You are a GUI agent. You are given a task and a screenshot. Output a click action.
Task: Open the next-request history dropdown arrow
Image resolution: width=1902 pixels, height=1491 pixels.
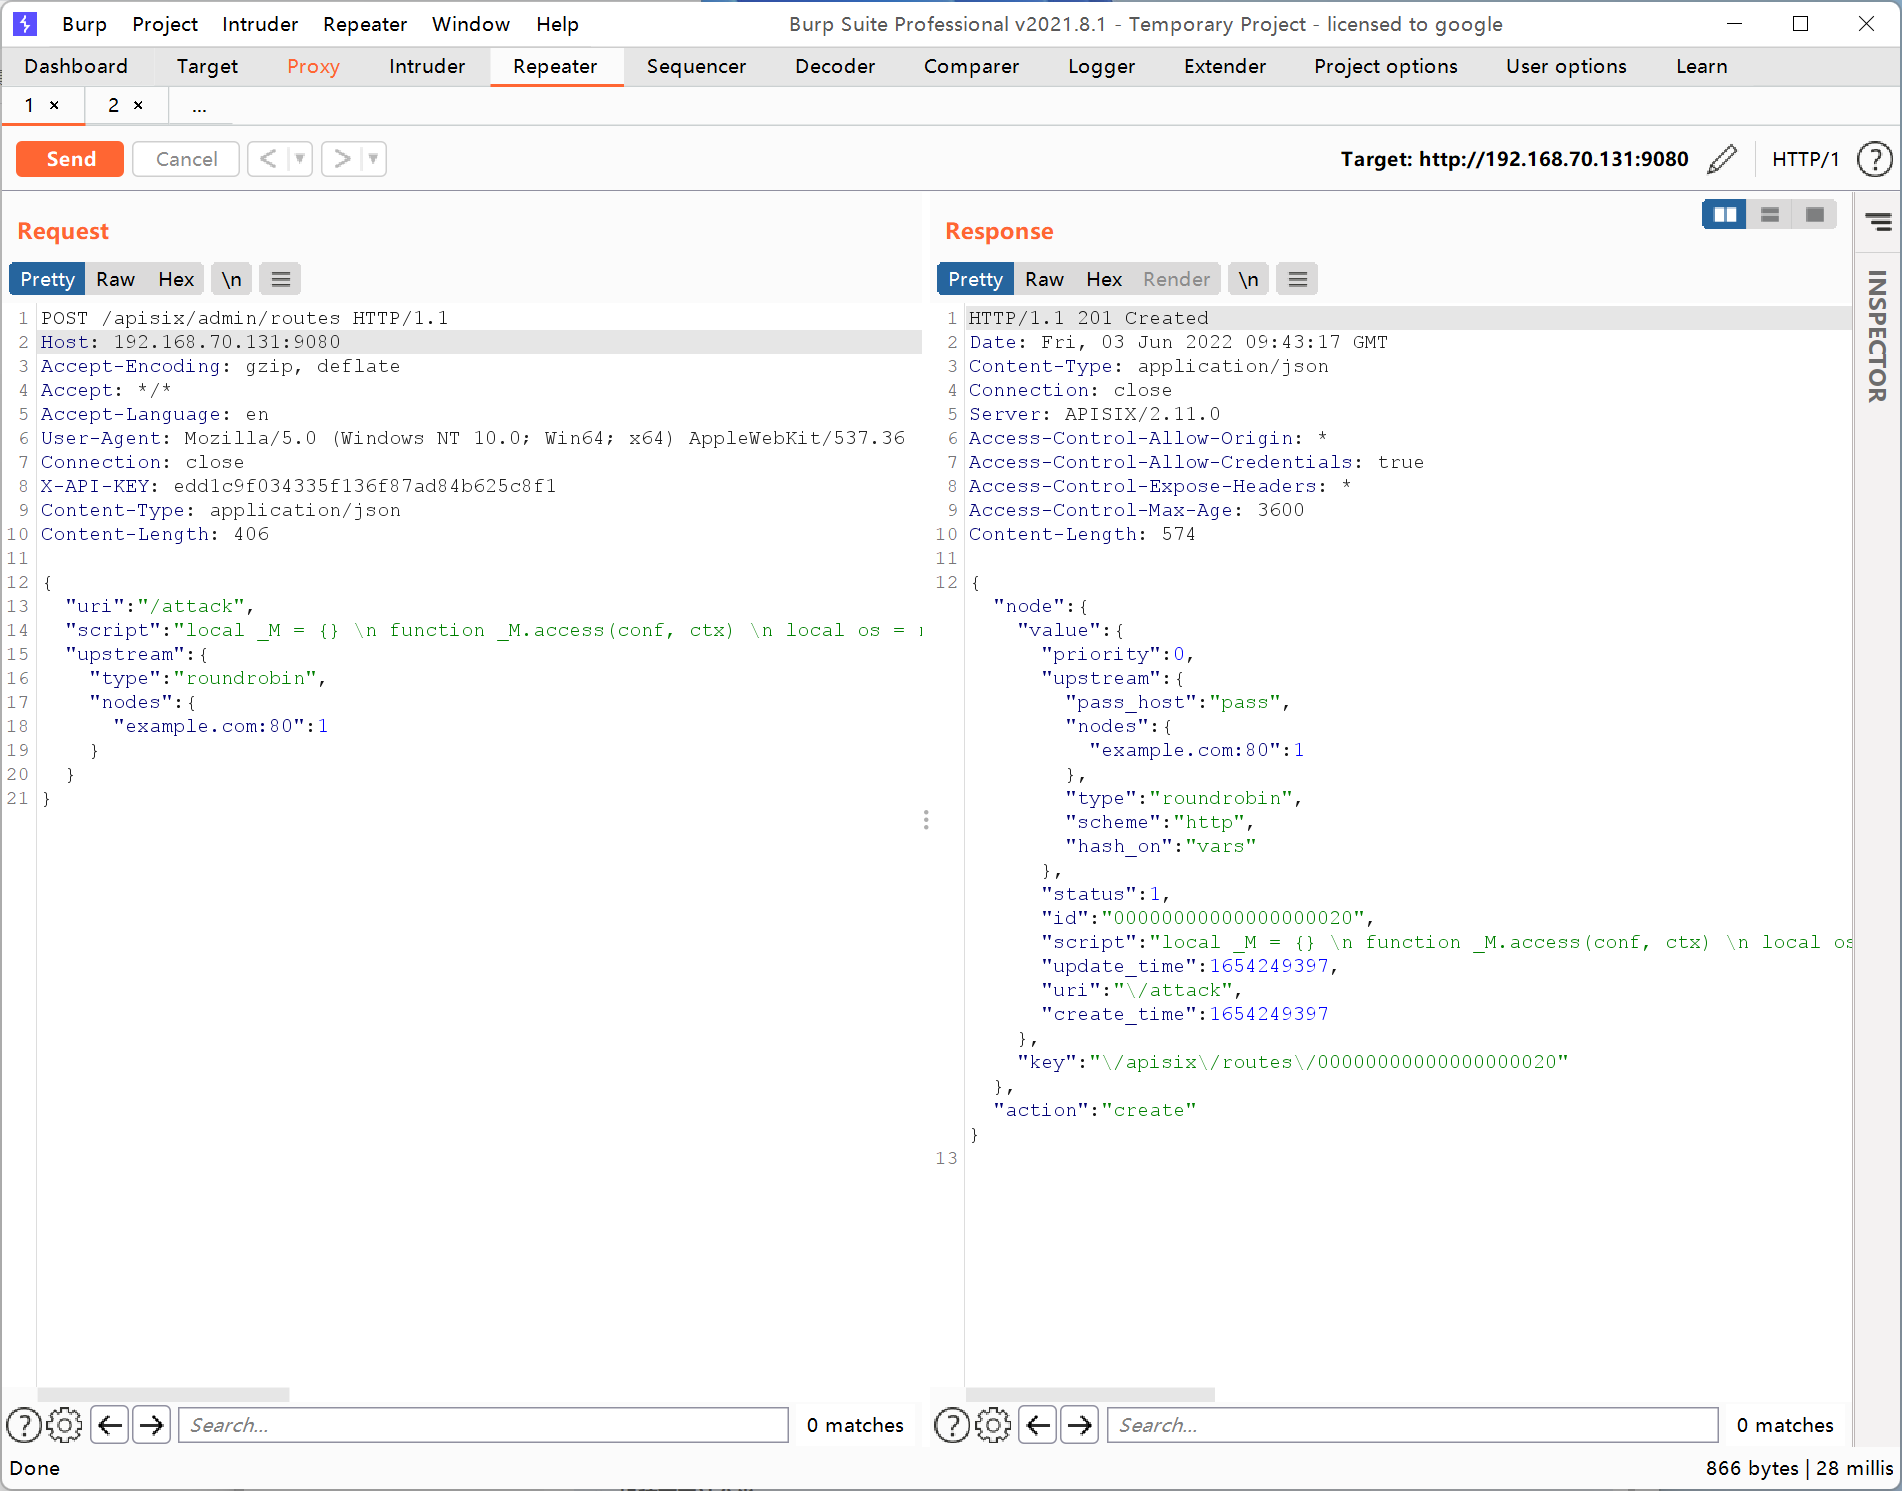[x=374, y=159]
